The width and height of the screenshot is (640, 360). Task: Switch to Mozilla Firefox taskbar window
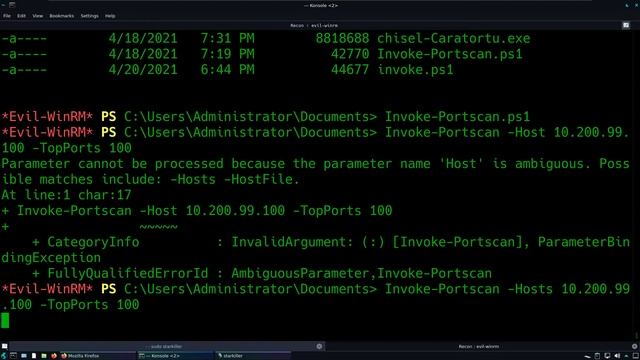[x=98, y=356]
